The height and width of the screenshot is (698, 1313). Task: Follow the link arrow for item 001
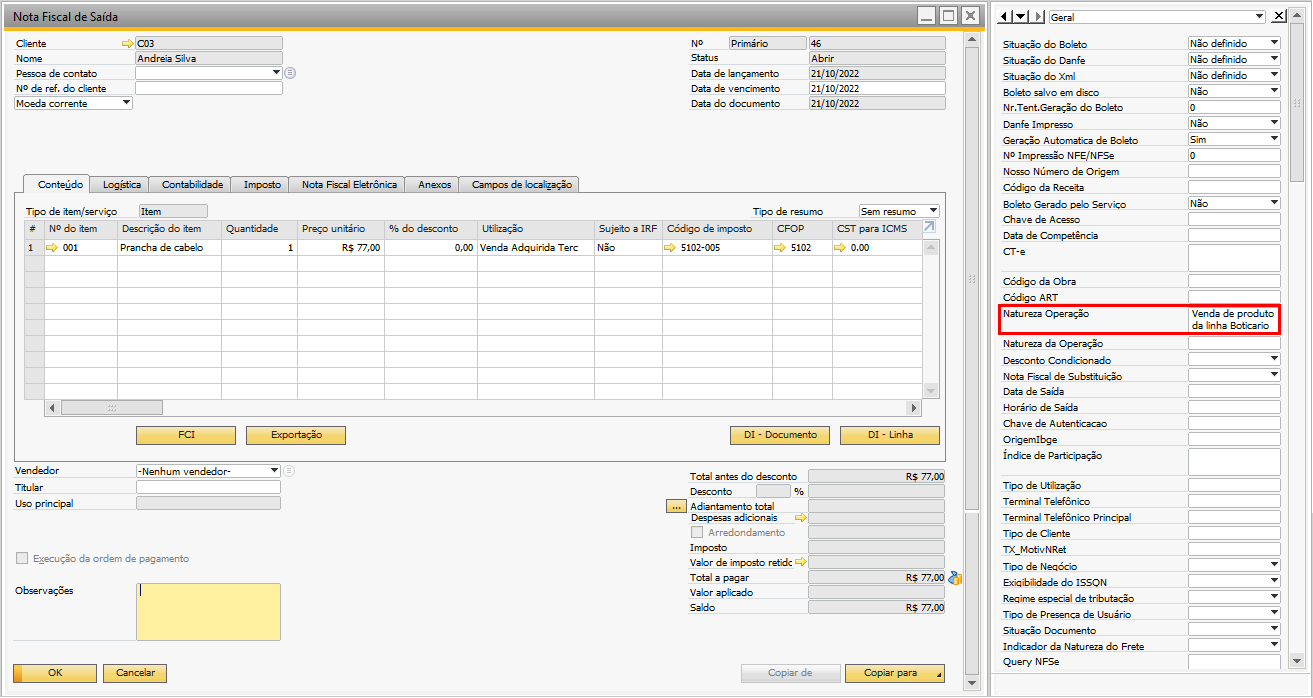point(52,248)
